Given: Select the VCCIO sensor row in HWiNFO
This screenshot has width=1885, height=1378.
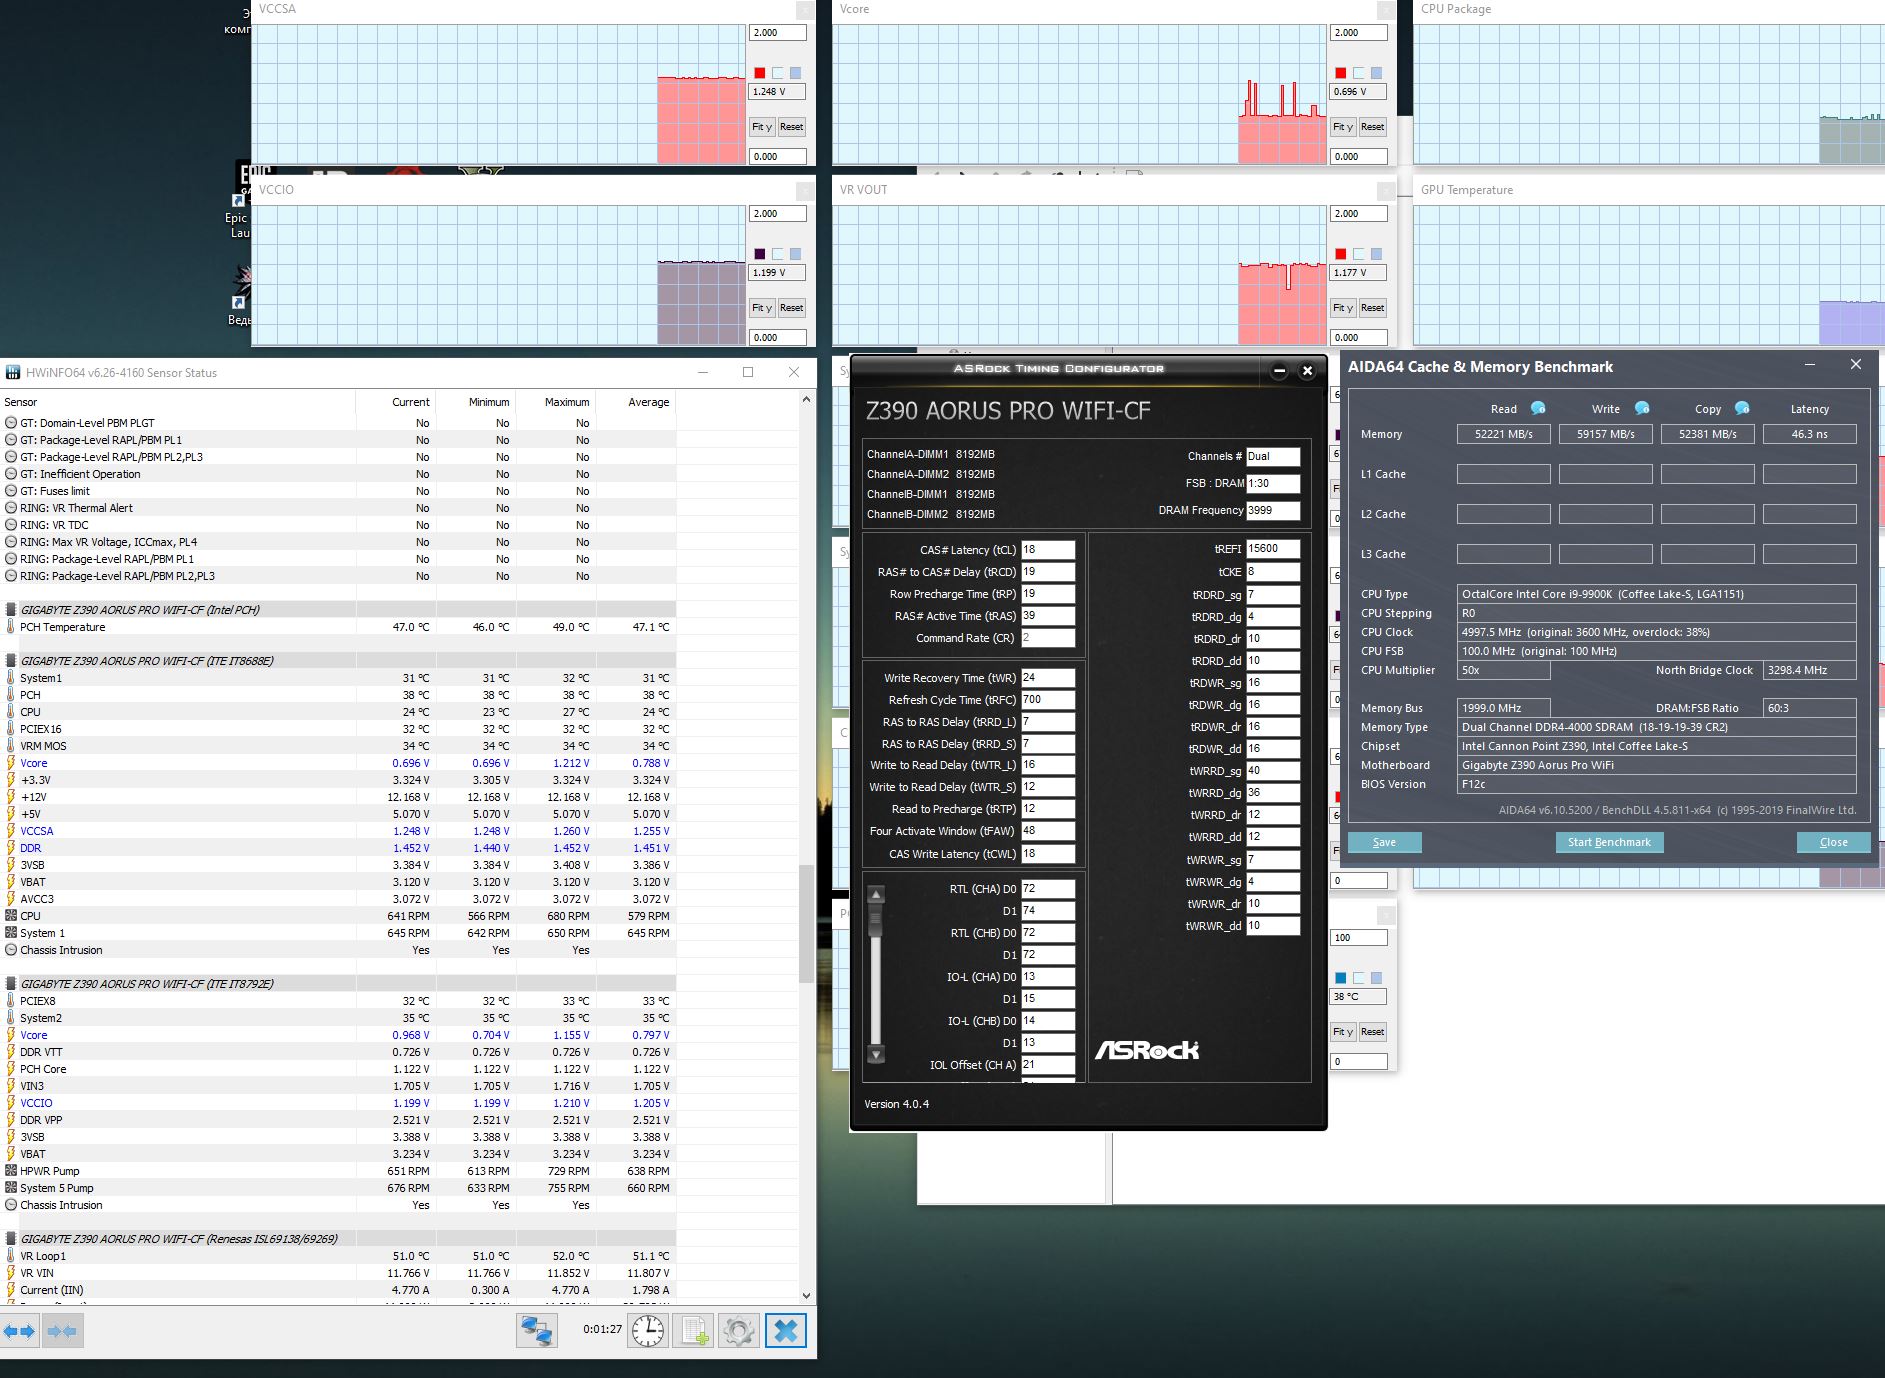Looking at the screenshot, I should coord(338,1103).
